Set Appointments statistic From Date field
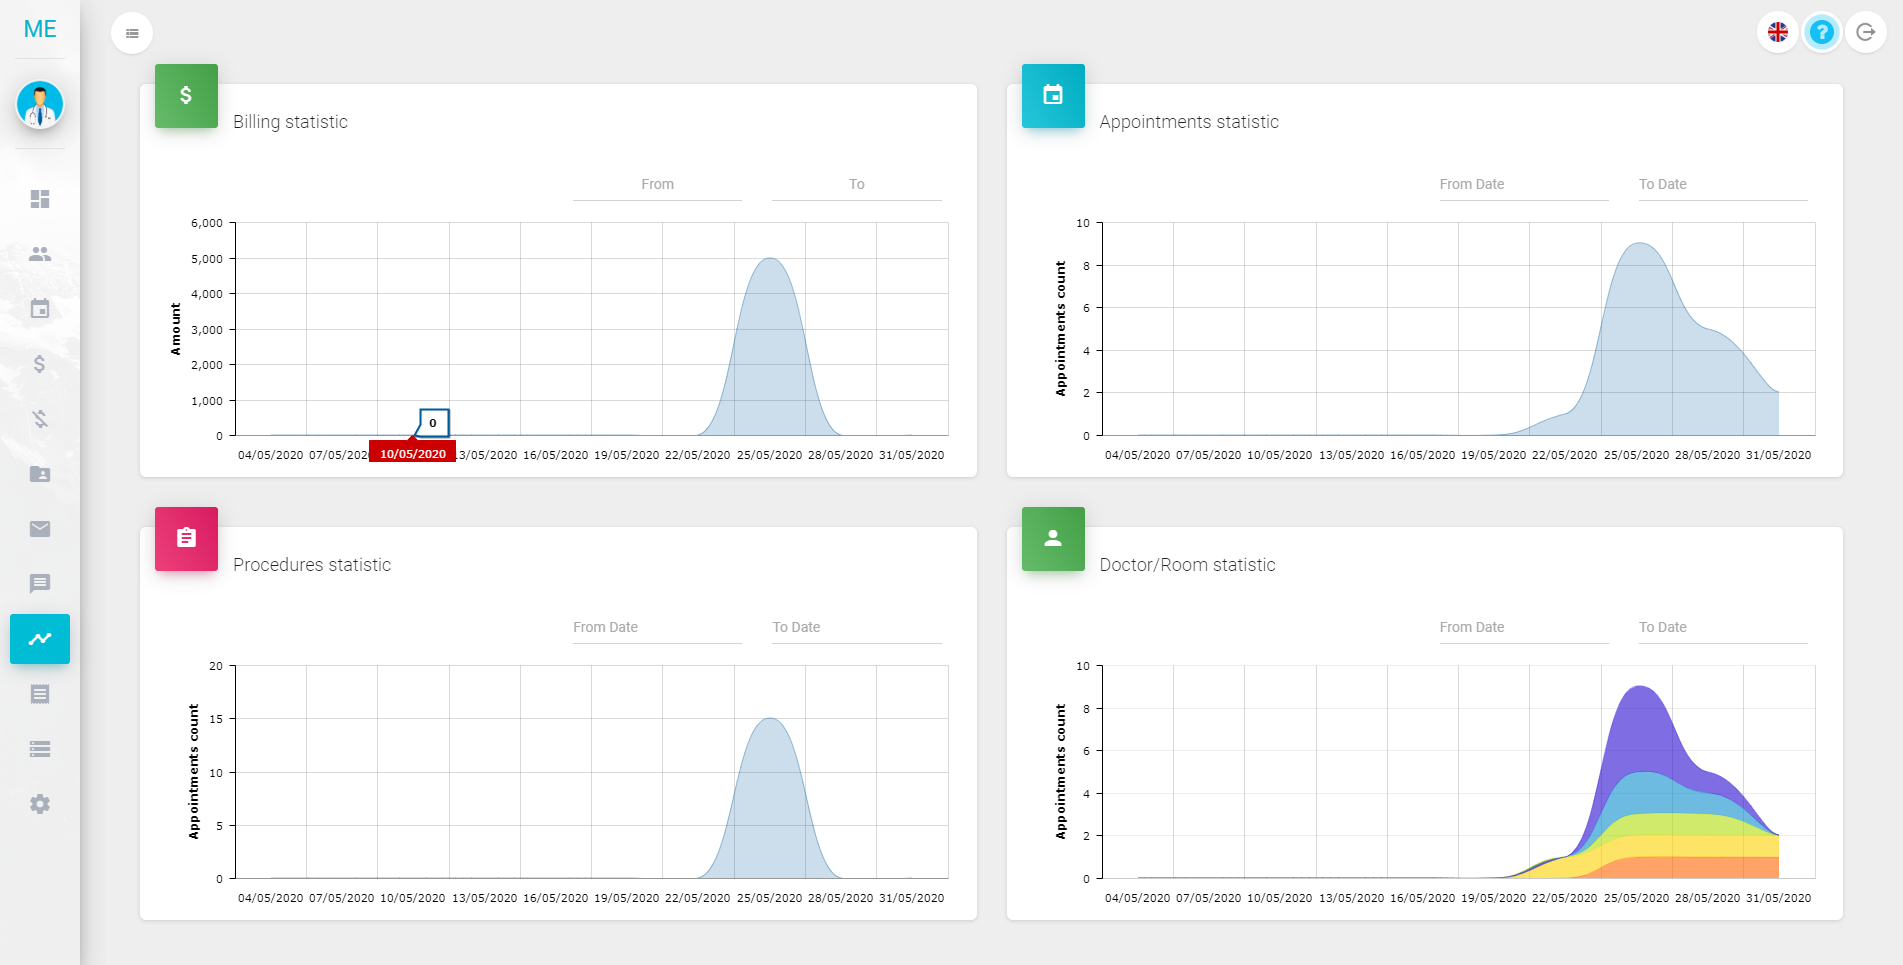The height and width of the screenshot is (965, 1903). point(1524,185)
